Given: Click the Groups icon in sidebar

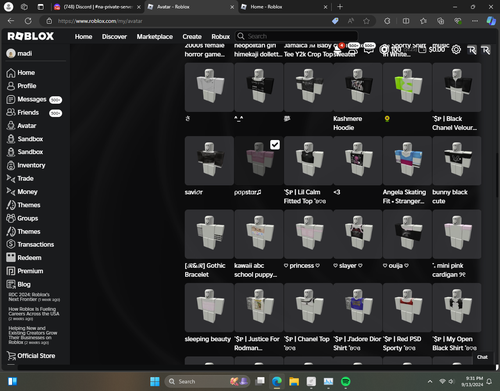Looking at the screenshot, I should pyautogui.click(x=11, y=218).
